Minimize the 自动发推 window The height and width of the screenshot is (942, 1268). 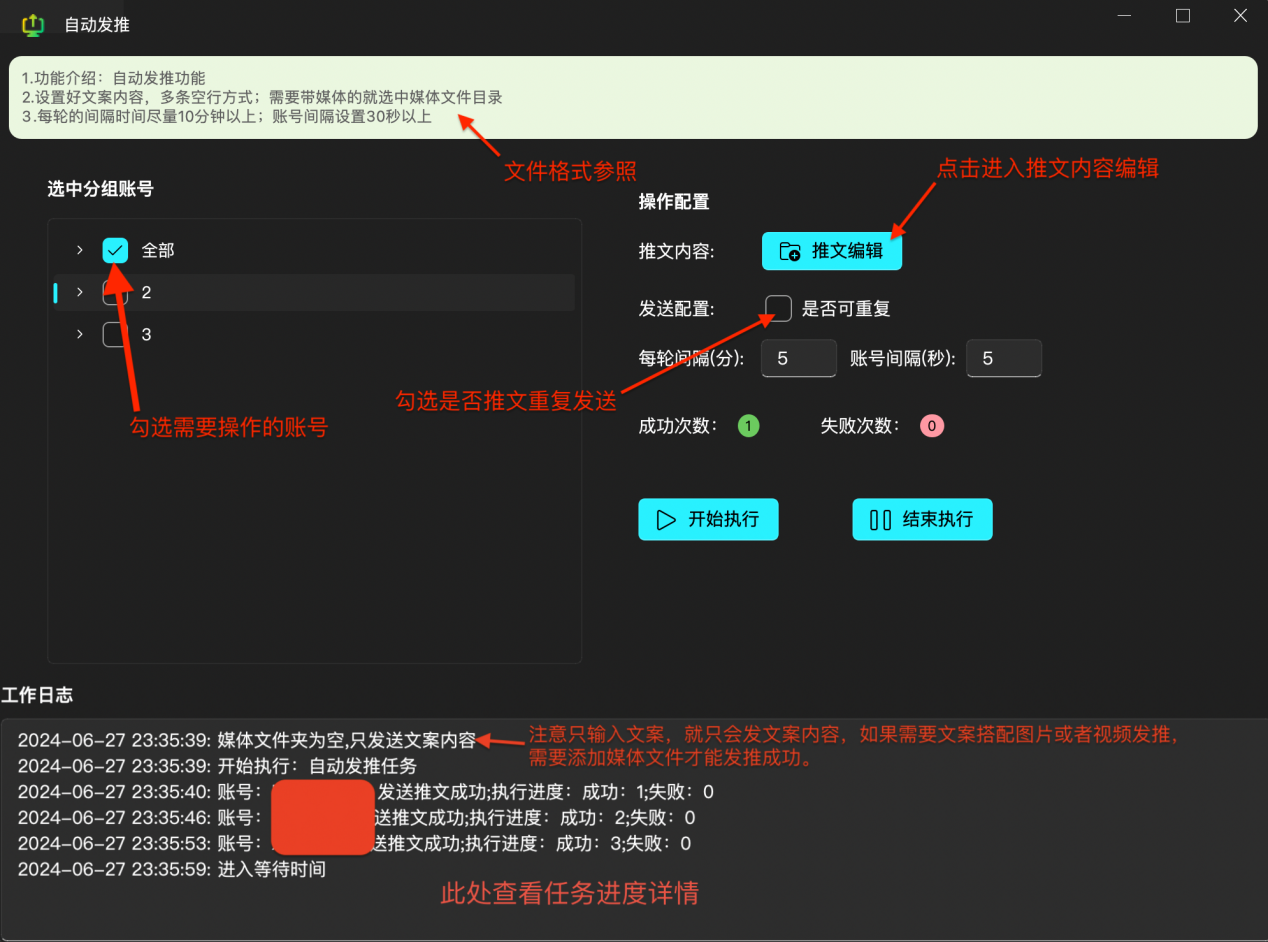pyautogui.click(x=1125, y=16)
